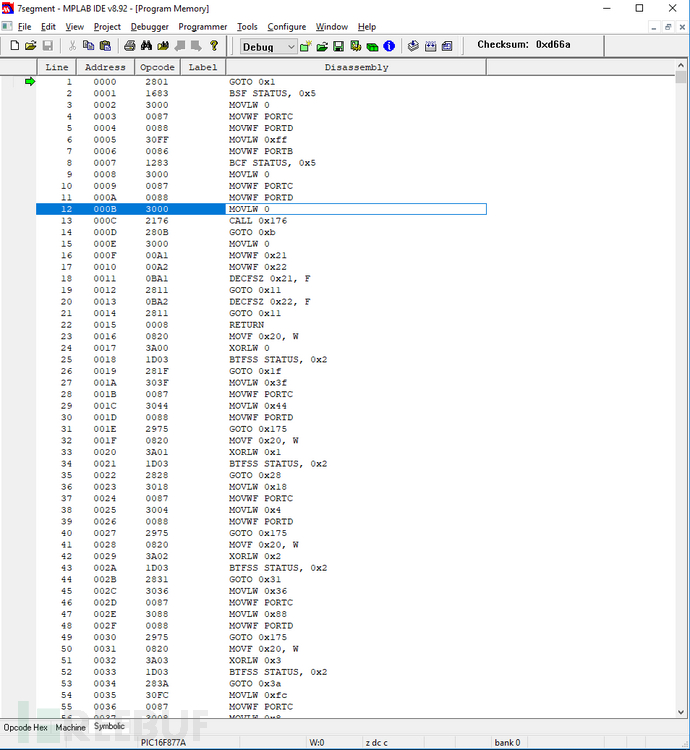Select line 1 GOTO 0x1
690x750 pixels.
click(x=261, y=82)
